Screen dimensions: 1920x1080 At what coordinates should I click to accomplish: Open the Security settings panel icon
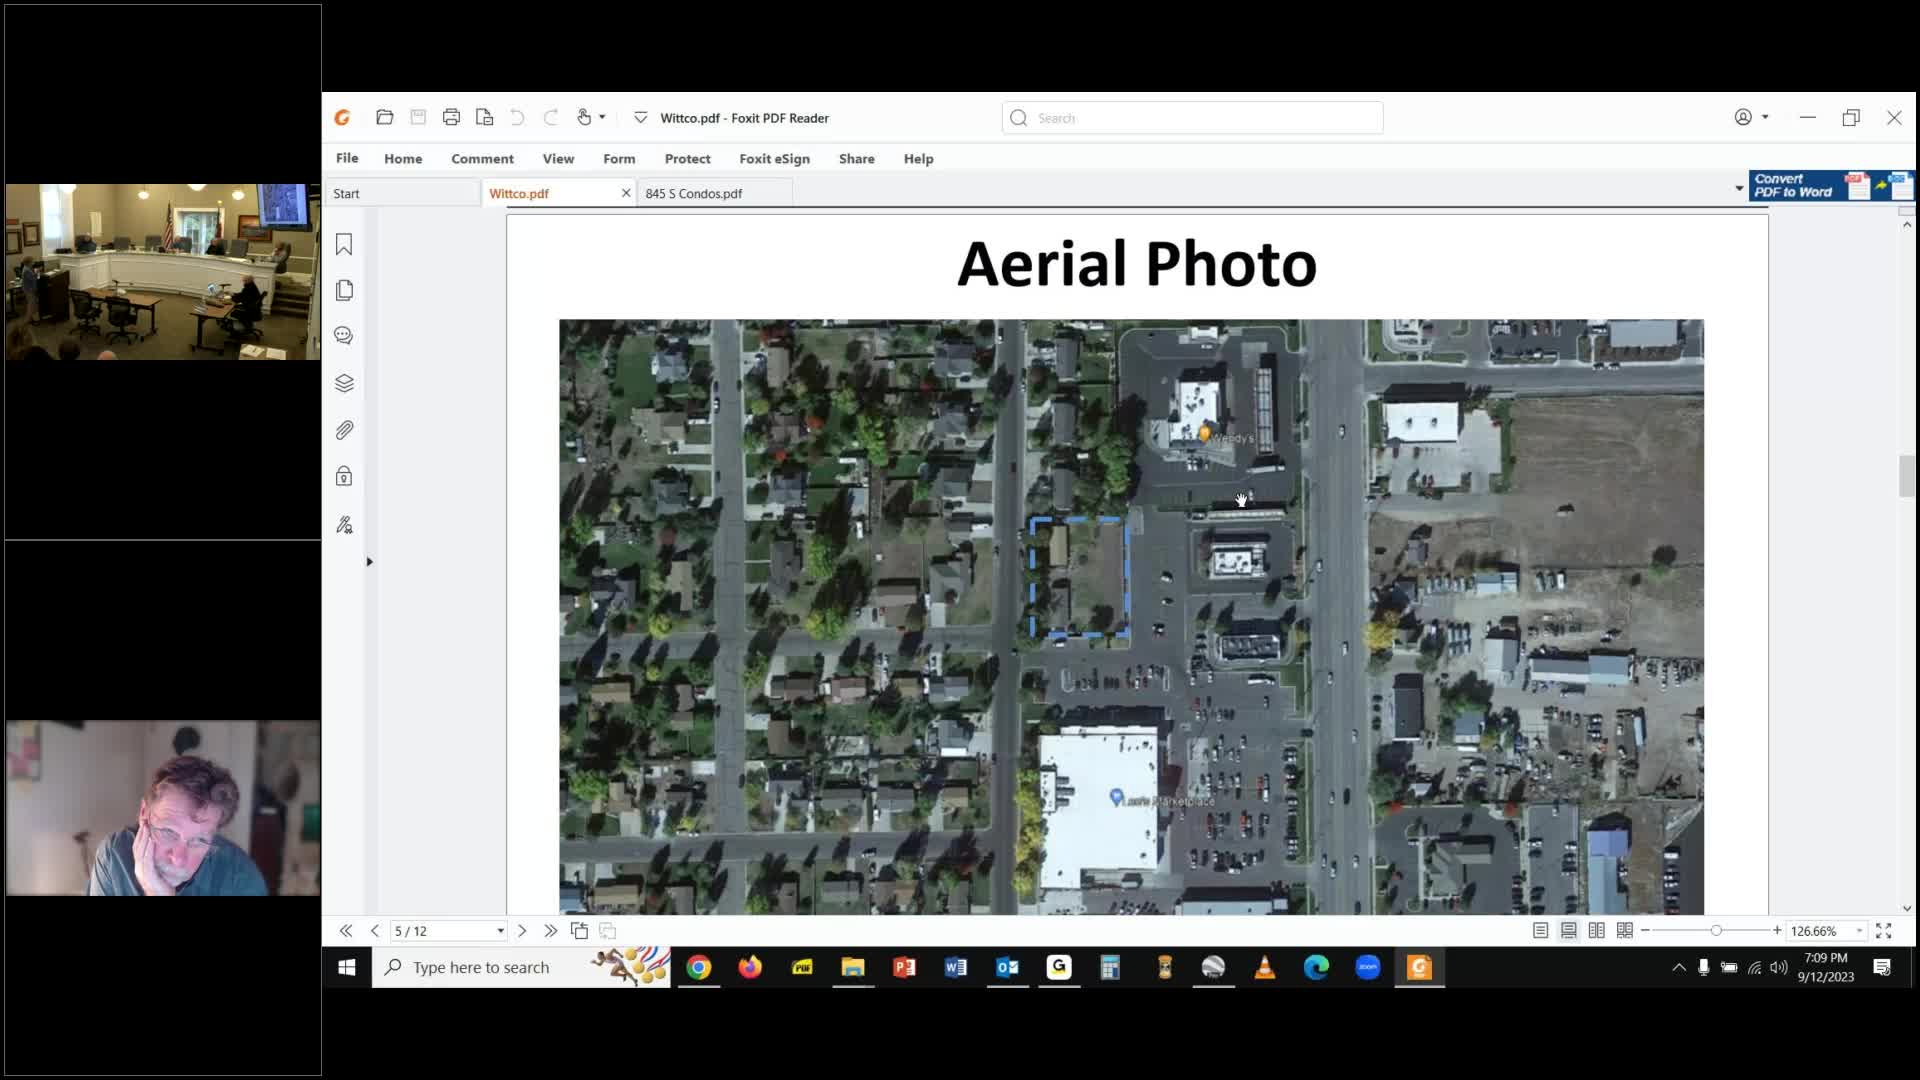click(344, 477)
